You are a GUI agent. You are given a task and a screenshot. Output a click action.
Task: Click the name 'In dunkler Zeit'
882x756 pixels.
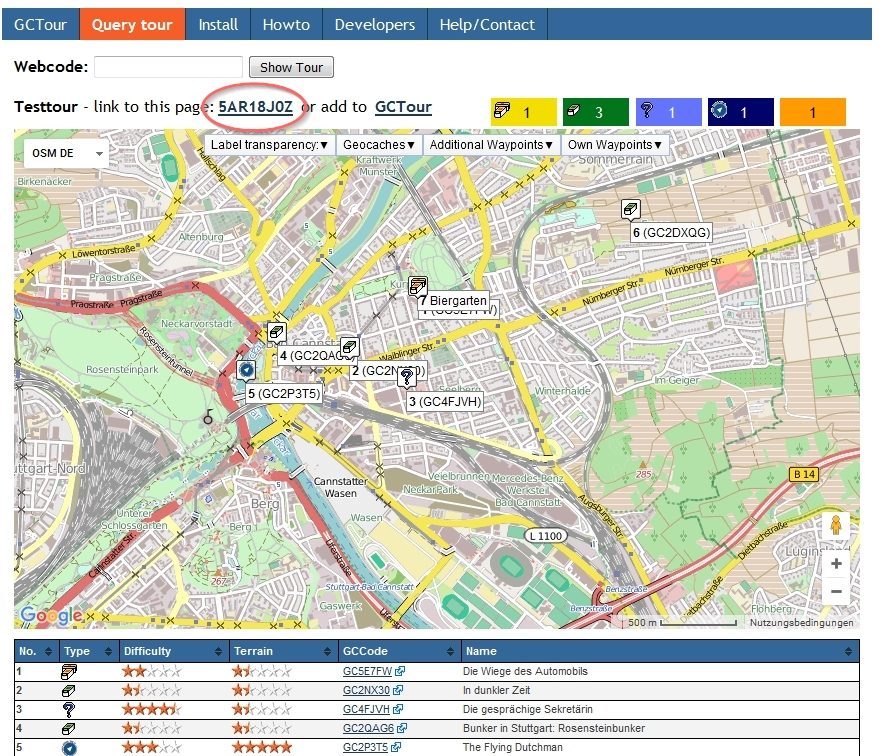click(497, 690)
